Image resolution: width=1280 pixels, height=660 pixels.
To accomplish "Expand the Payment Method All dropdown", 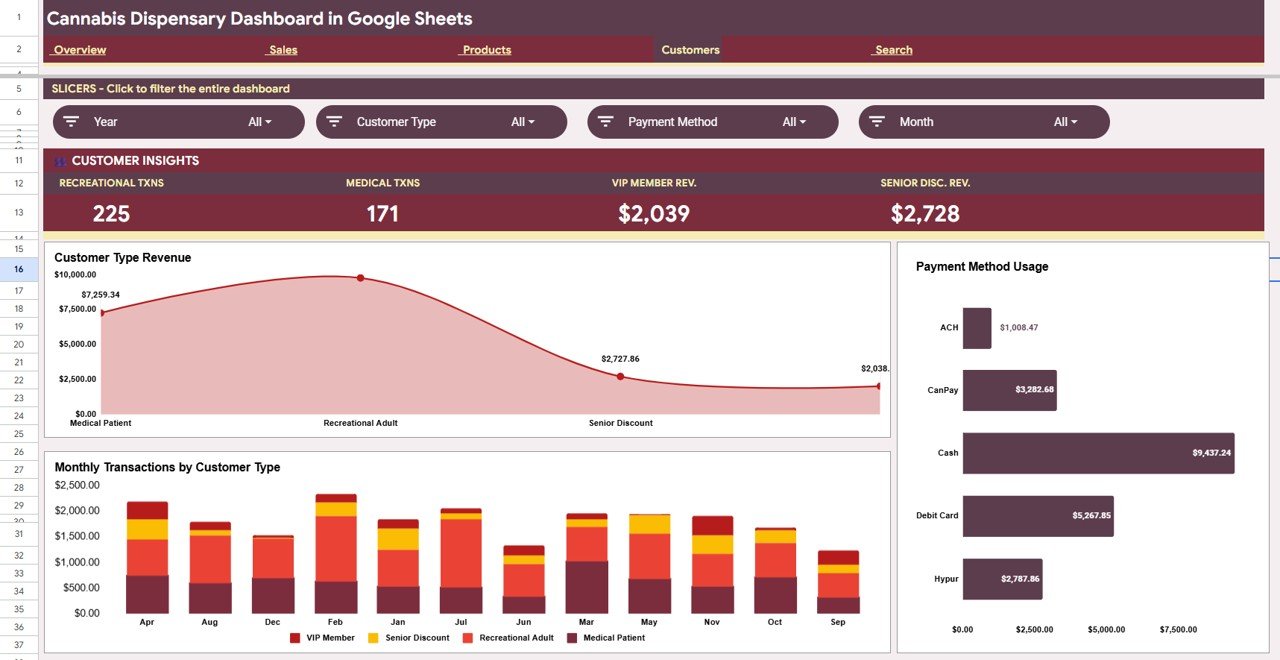I will [795, 122].
